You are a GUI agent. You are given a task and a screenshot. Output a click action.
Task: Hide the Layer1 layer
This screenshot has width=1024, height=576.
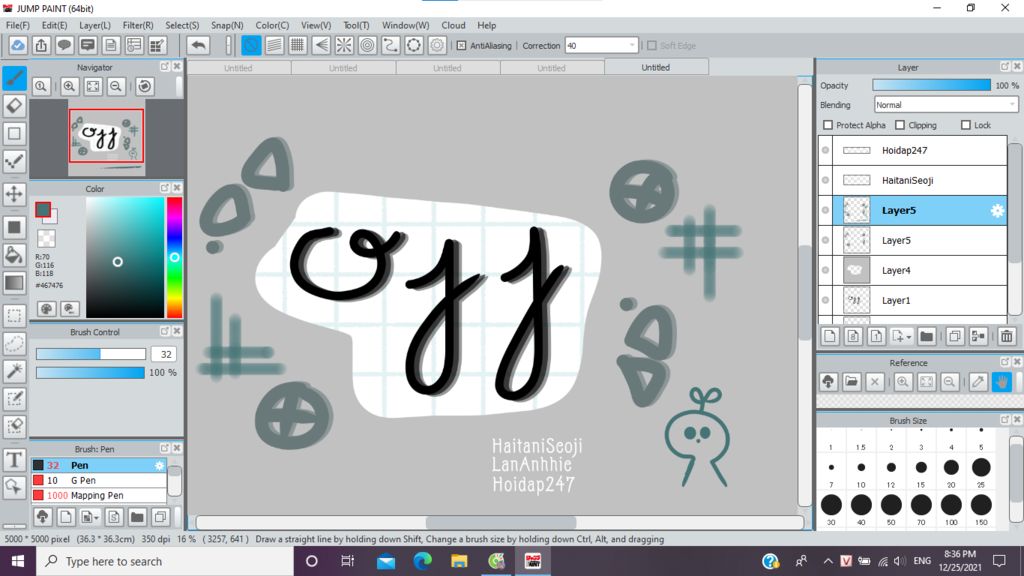[825, 300]
